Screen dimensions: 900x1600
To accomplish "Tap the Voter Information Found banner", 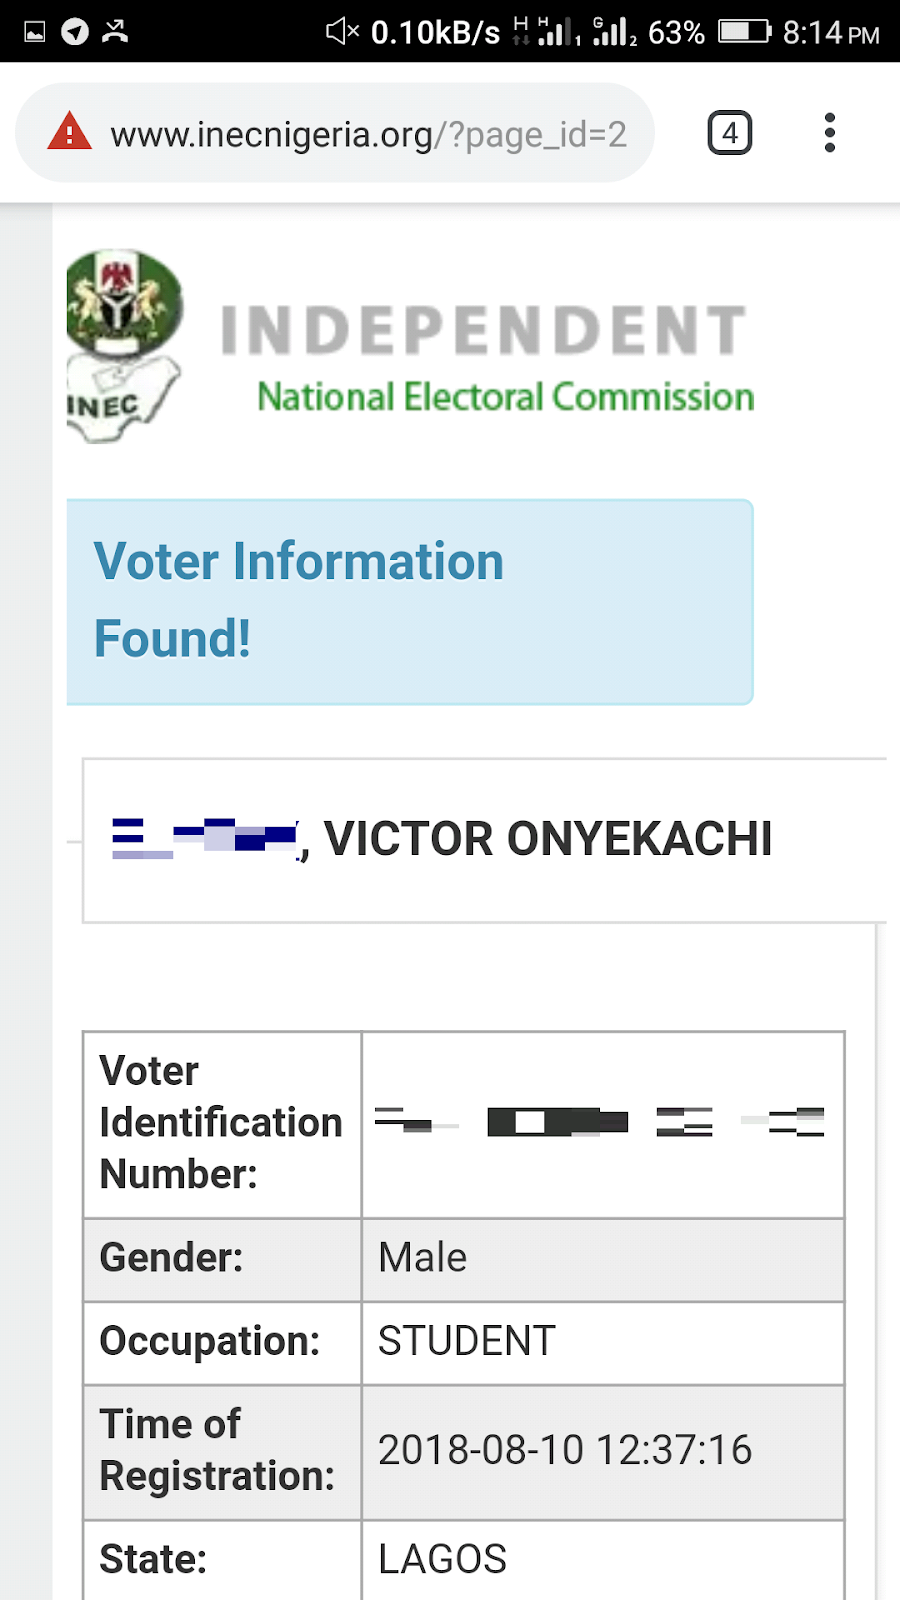I will [x=409, y=601].
